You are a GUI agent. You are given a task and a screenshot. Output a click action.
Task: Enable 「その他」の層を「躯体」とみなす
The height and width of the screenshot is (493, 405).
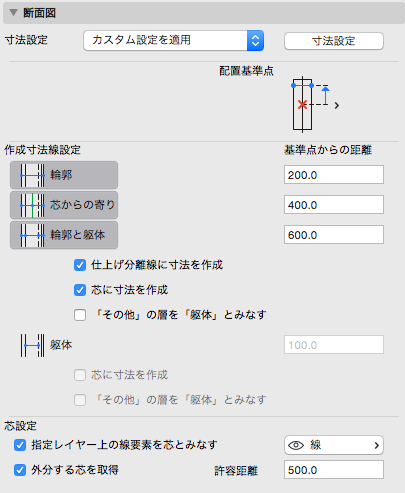tap(80, 315)
